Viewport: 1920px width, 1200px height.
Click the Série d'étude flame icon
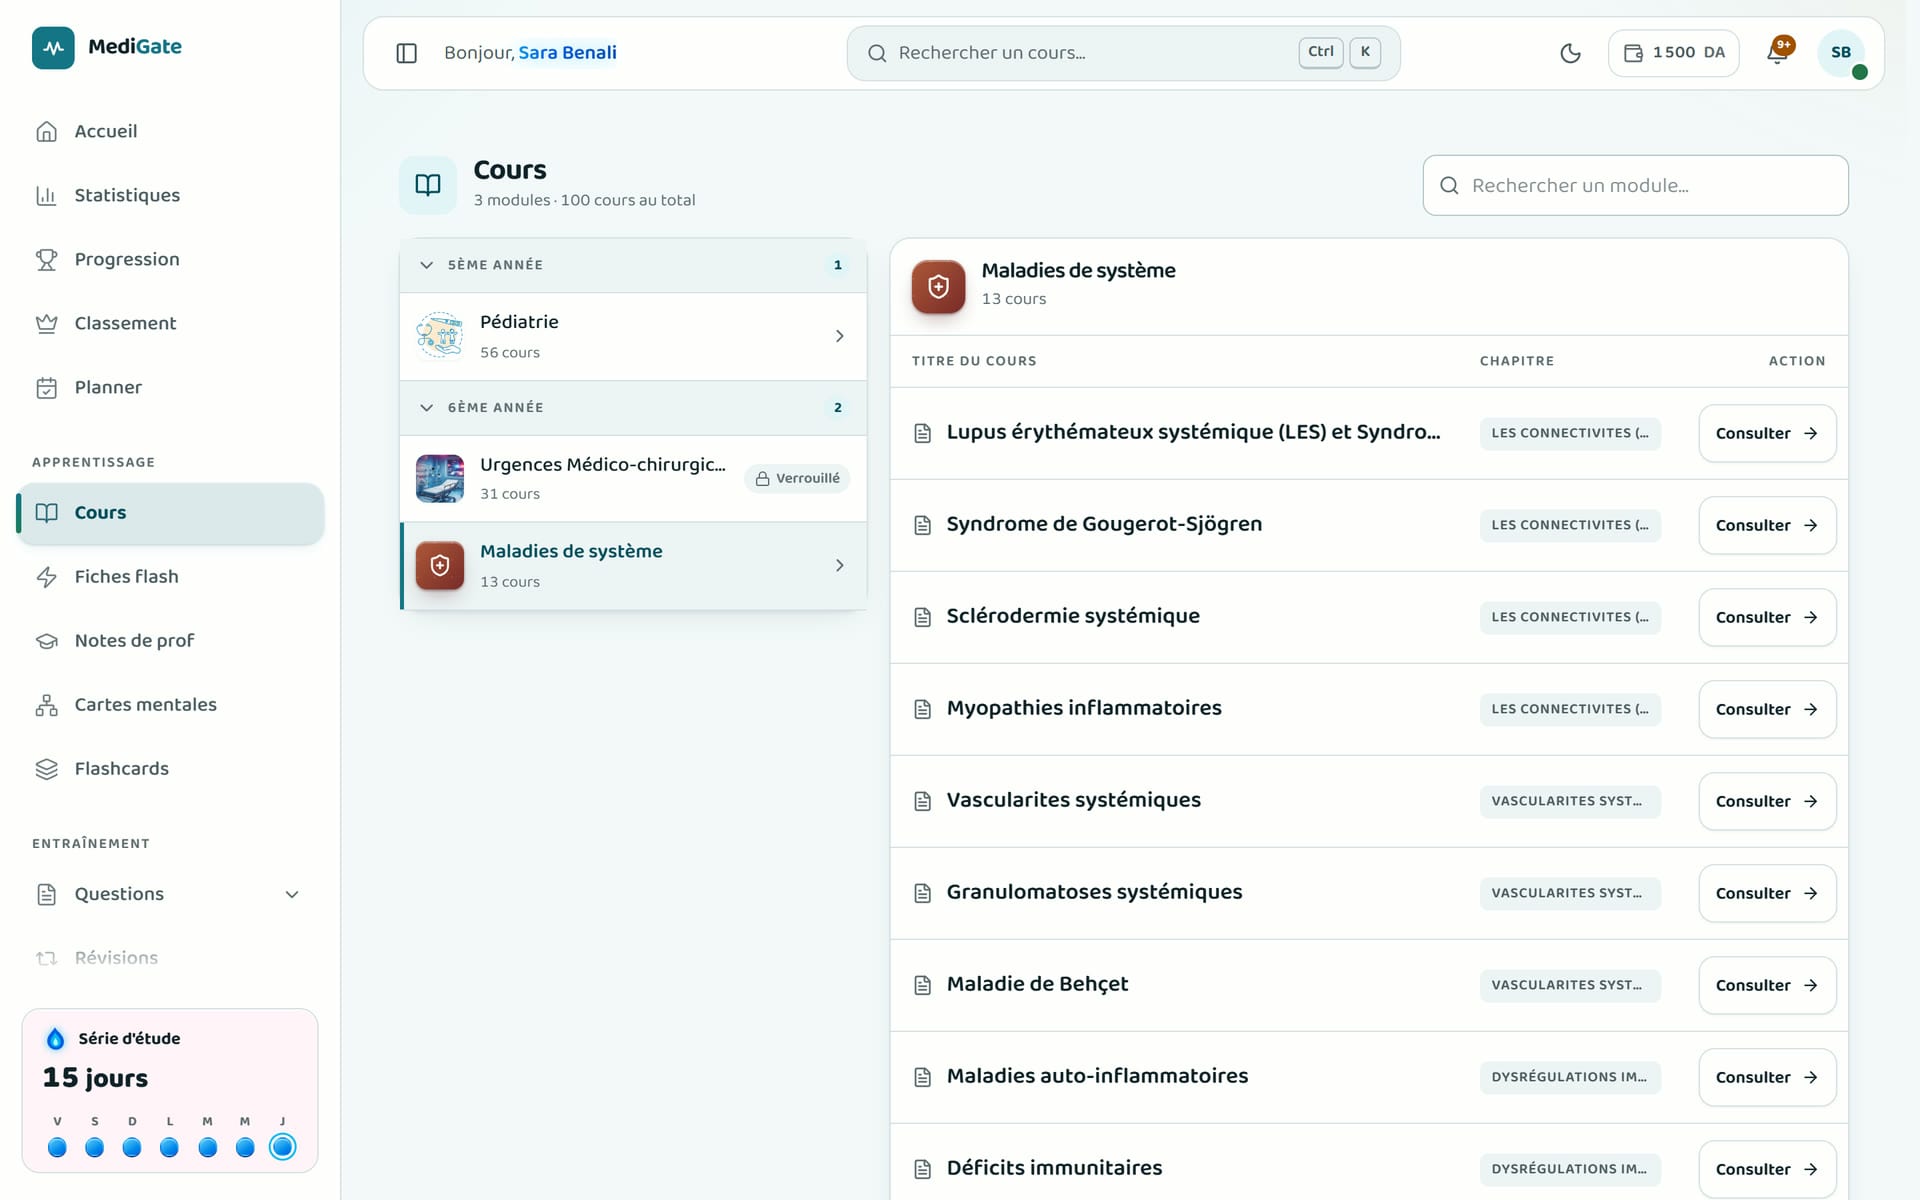(56, 1039)
